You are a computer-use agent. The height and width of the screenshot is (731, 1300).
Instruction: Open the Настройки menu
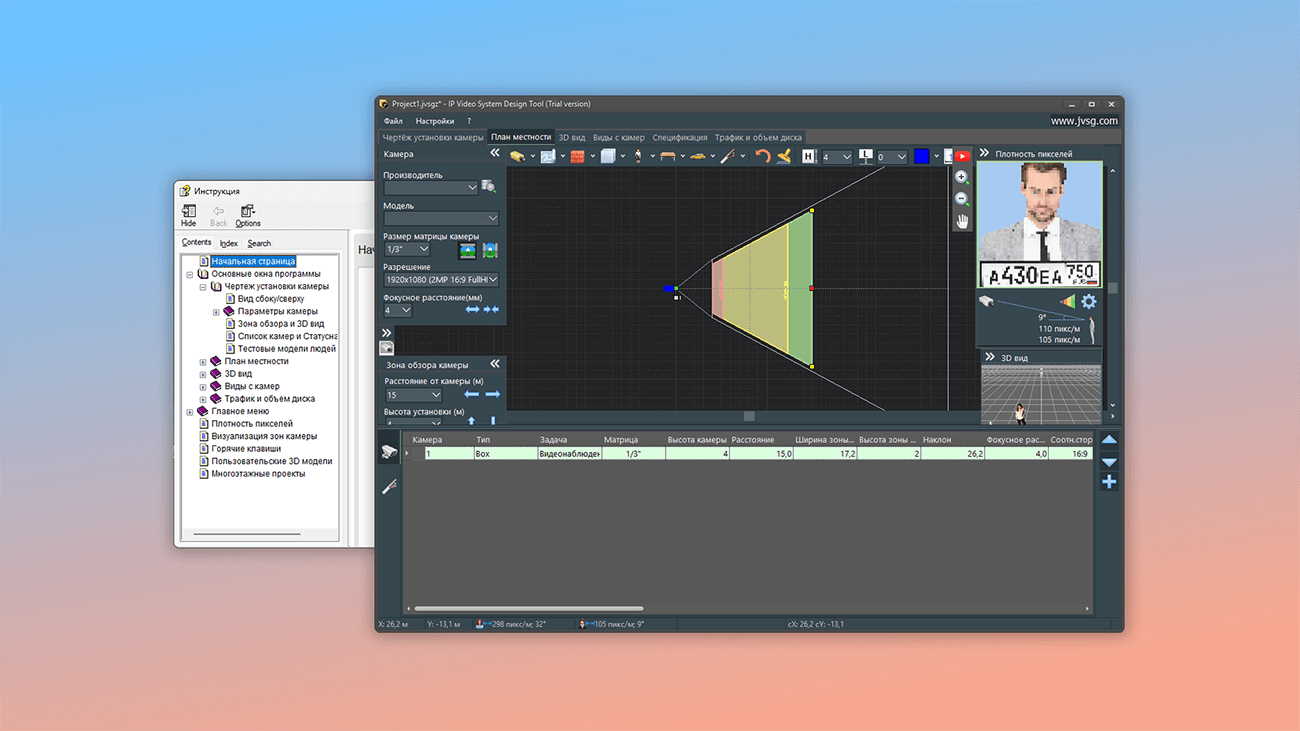[434, 121]
